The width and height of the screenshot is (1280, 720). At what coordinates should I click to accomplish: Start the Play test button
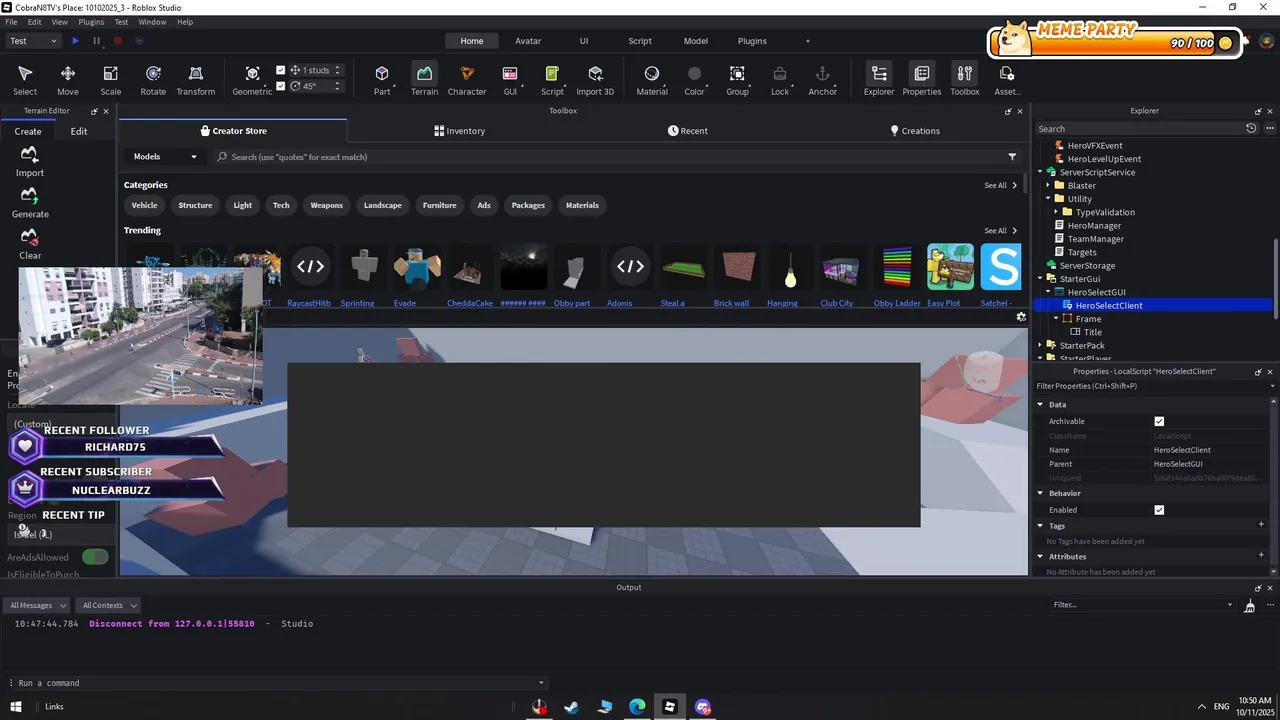75,41
